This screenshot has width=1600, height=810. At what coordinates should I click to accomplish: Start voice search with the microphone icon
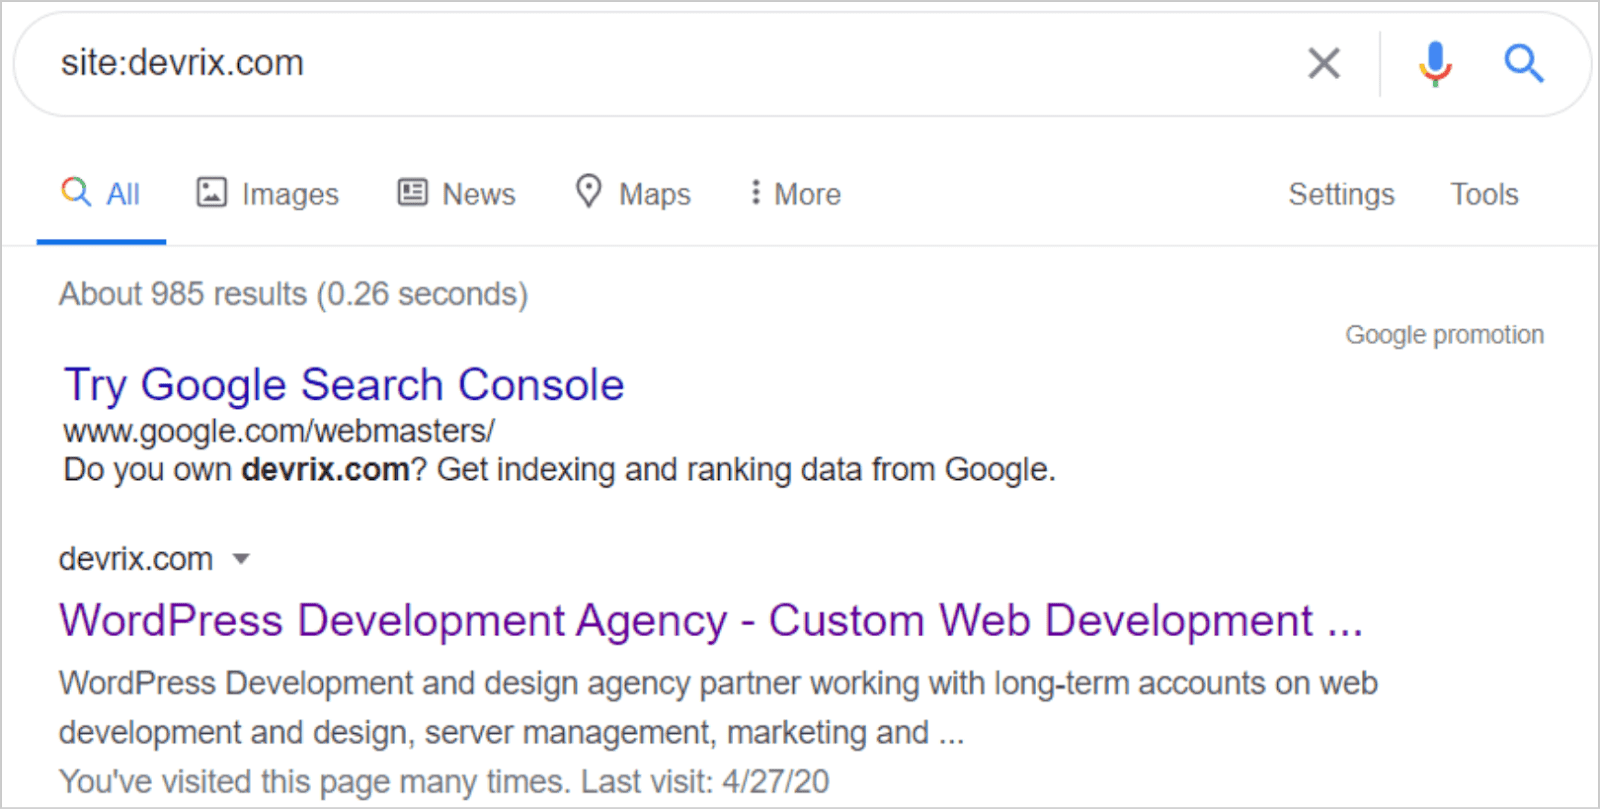pos(1435,64)
